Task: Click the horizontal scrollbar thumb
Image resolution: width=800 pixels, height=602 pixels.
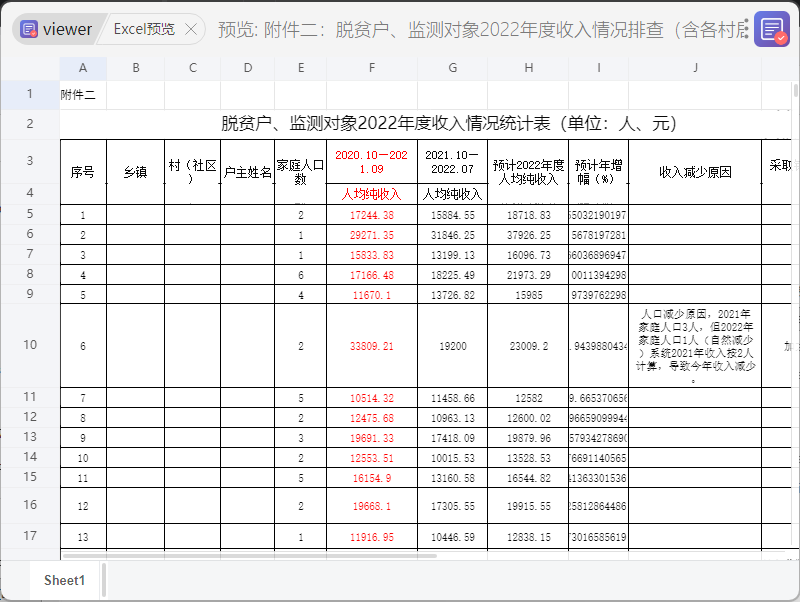Action: [249, 556]
